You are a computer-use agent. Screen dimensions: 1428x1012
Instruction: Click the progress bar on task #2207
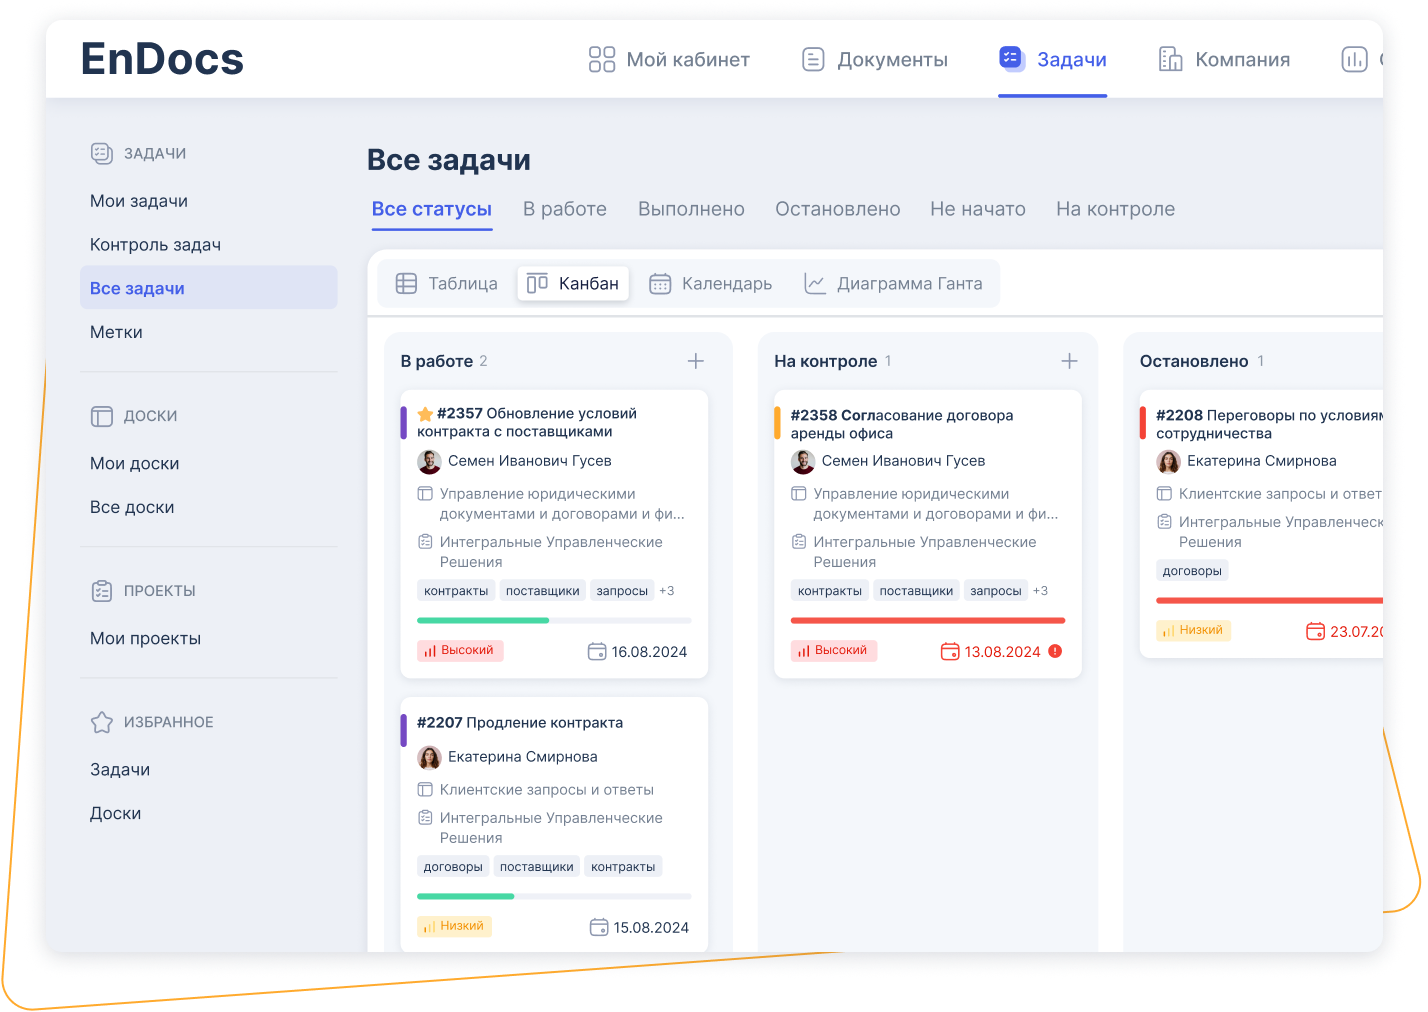coord(554,896)
